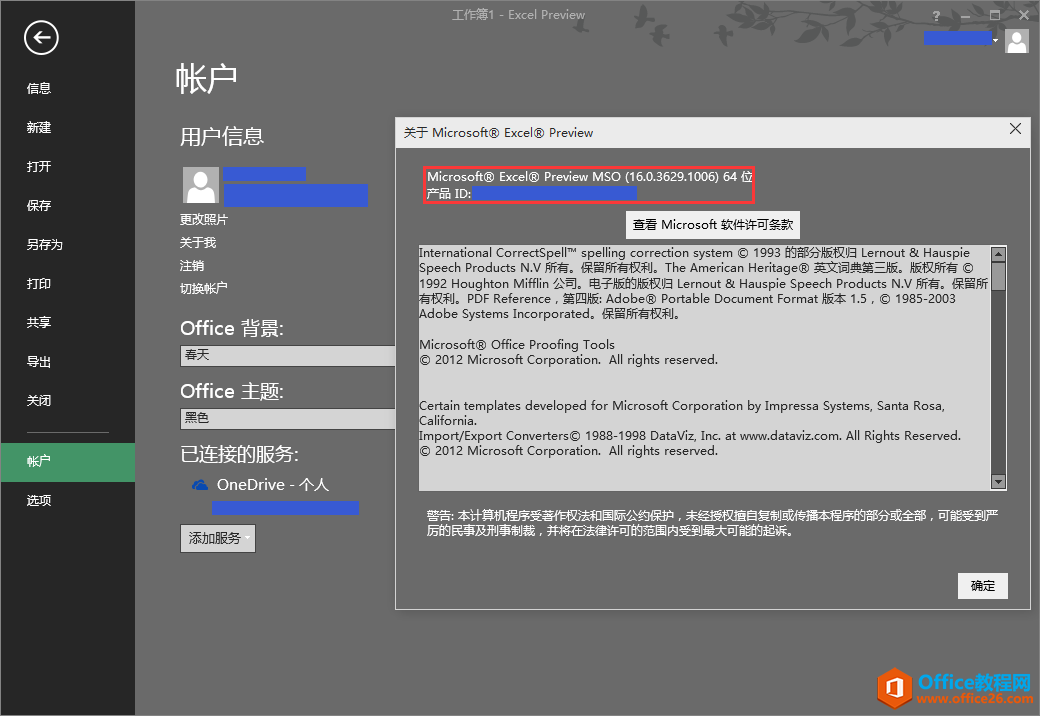Select 另存为 in the sidebar
Screen dimensions: 1040x716
(44, 245)
